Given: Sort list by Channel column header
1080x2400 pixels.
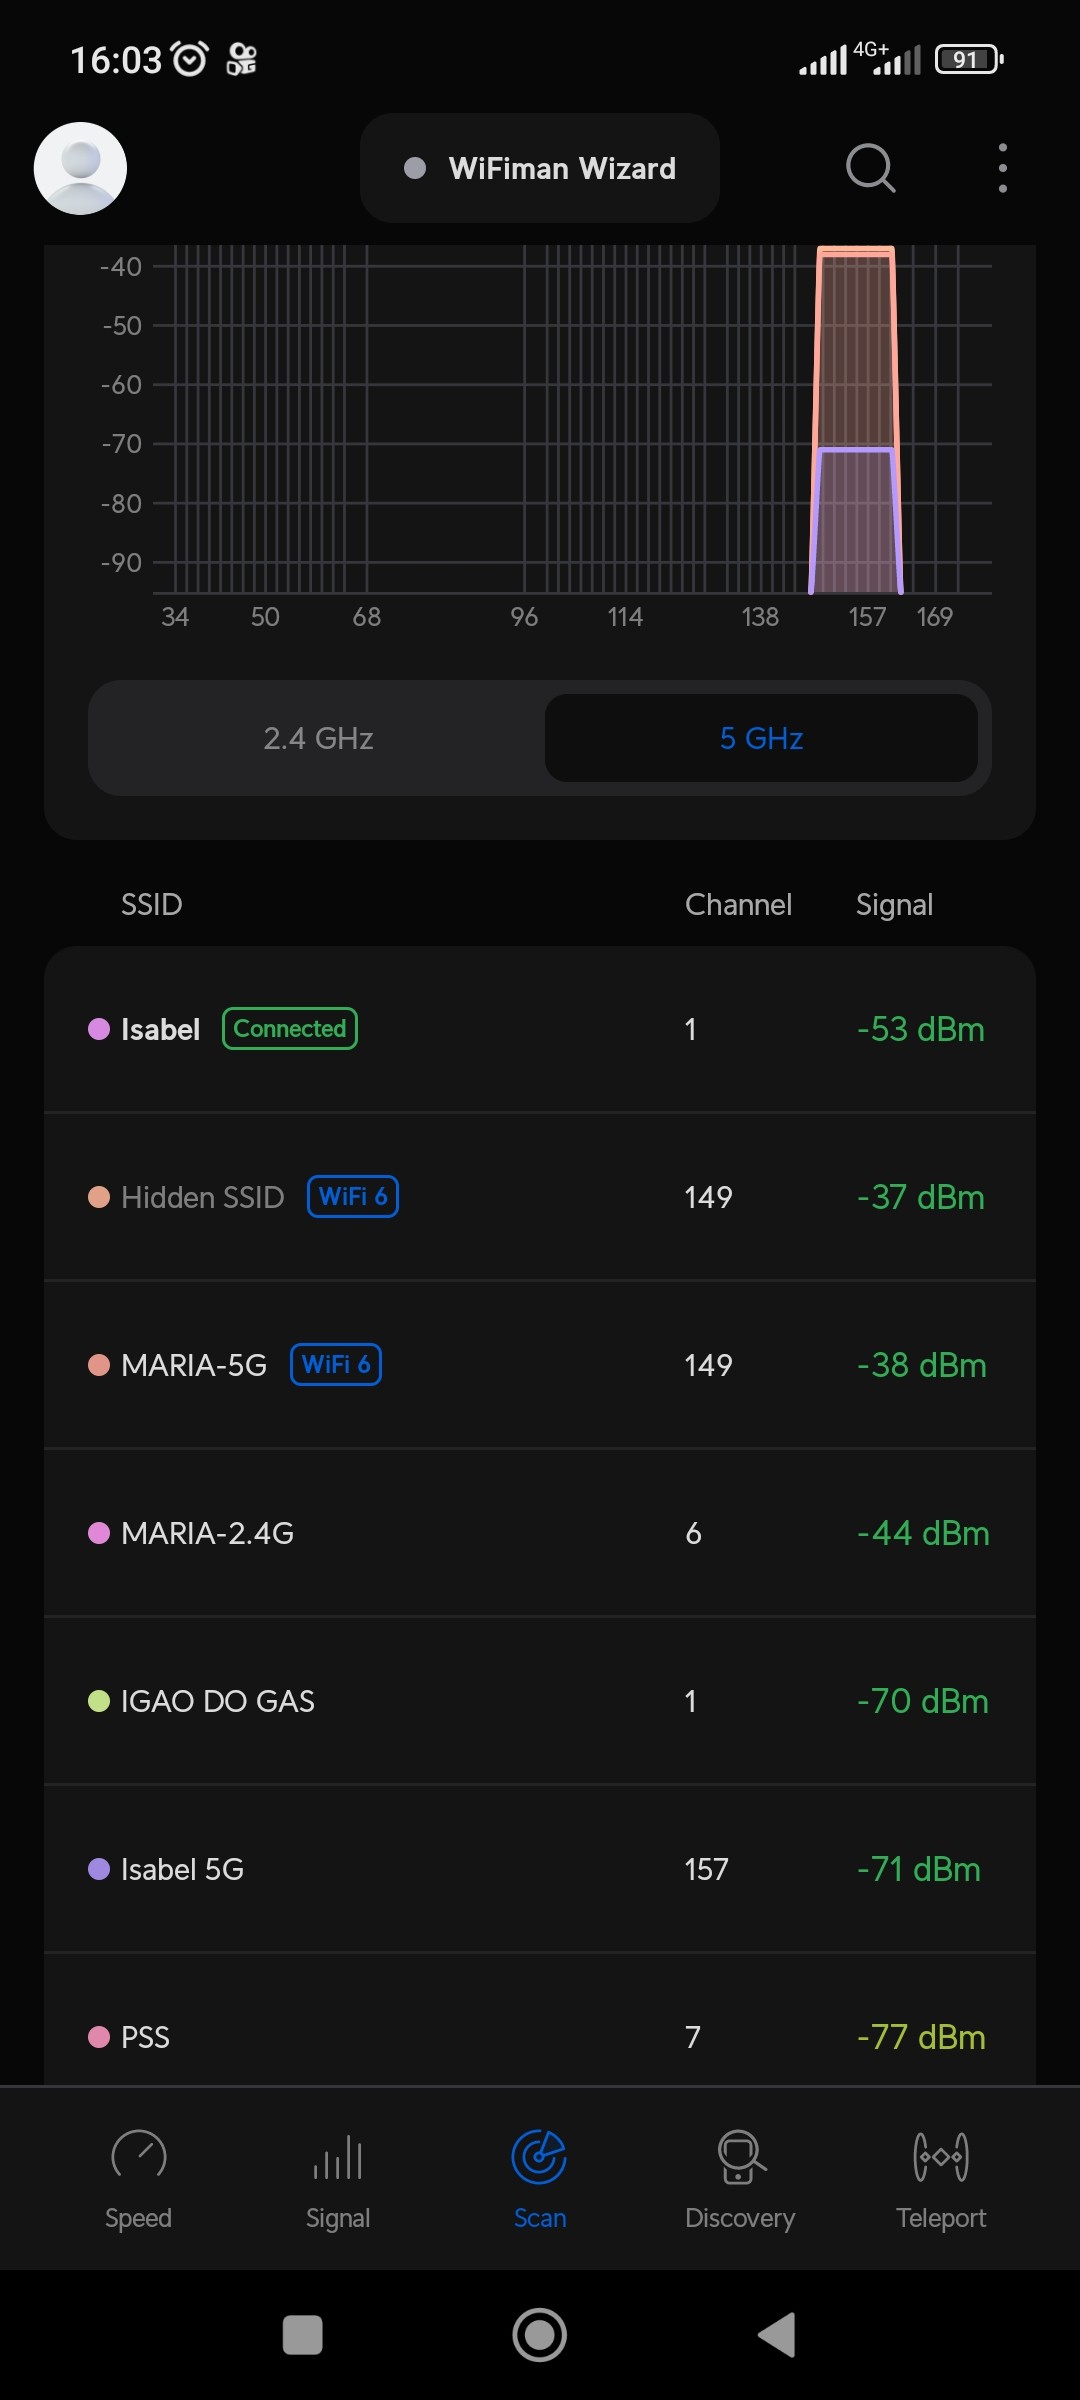Looking at the screenshot, I should 738,905.
